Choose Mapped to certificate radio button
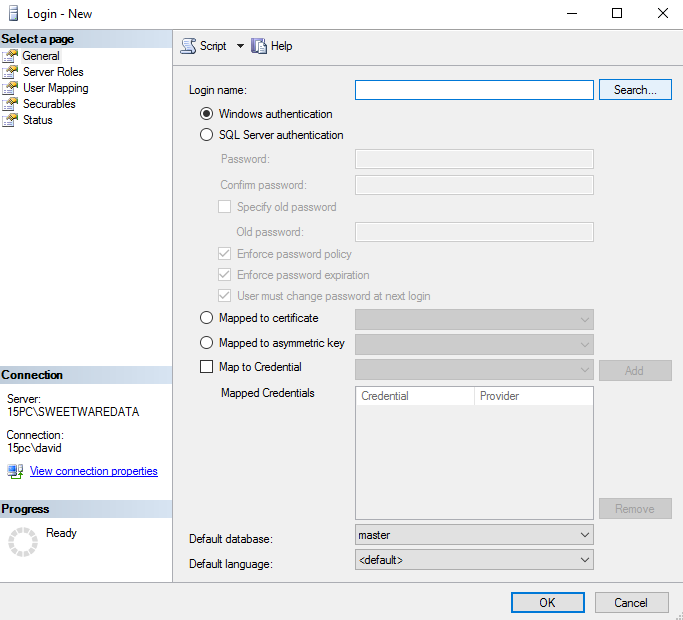Image resolution: width=683 pixels, height=620 pixels. pos(206,318)
